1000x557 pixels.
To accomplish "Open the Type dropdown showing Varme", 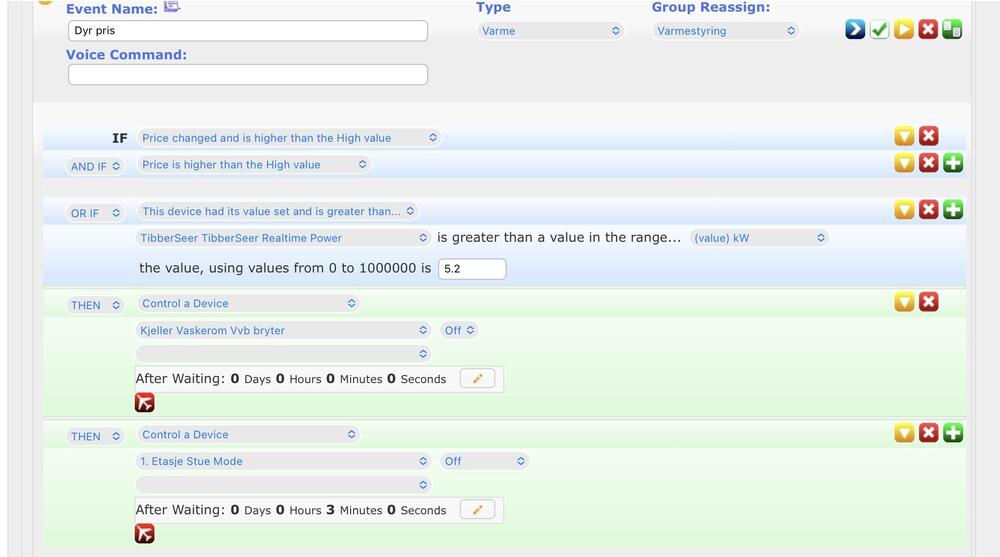I will point(550,31).
